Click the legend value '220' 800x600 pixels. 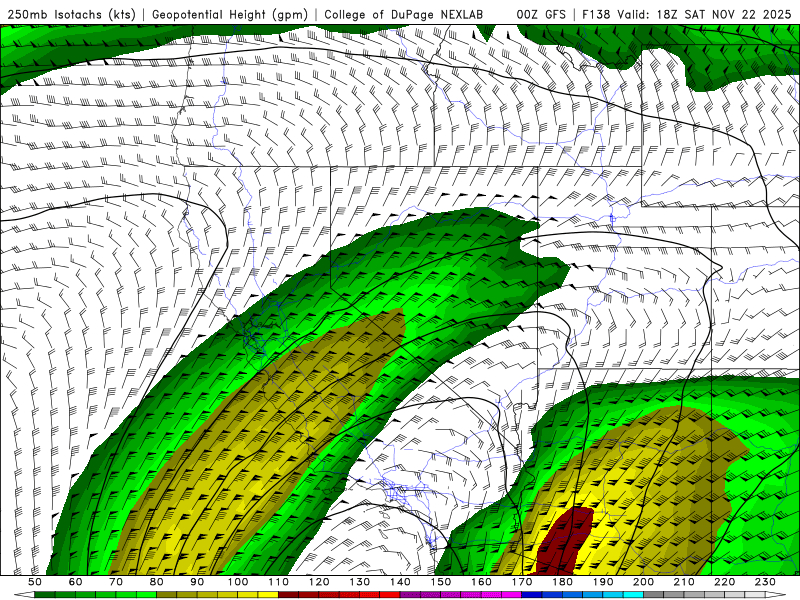click(x=725, y=582)
